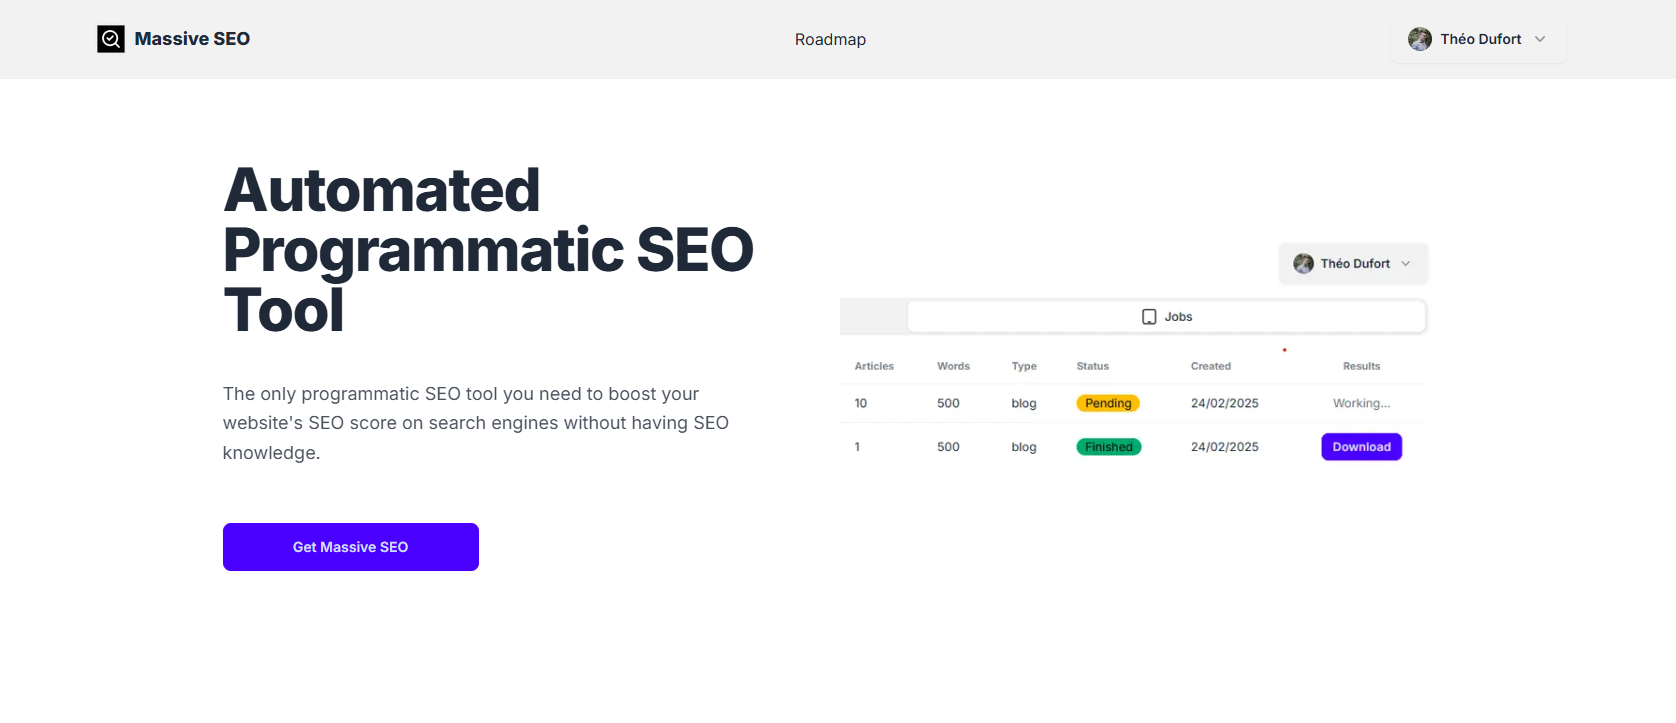Click the description paragraph about programmatic SEO
This screenshot has width=1676, height=723.
click(476, 423)
